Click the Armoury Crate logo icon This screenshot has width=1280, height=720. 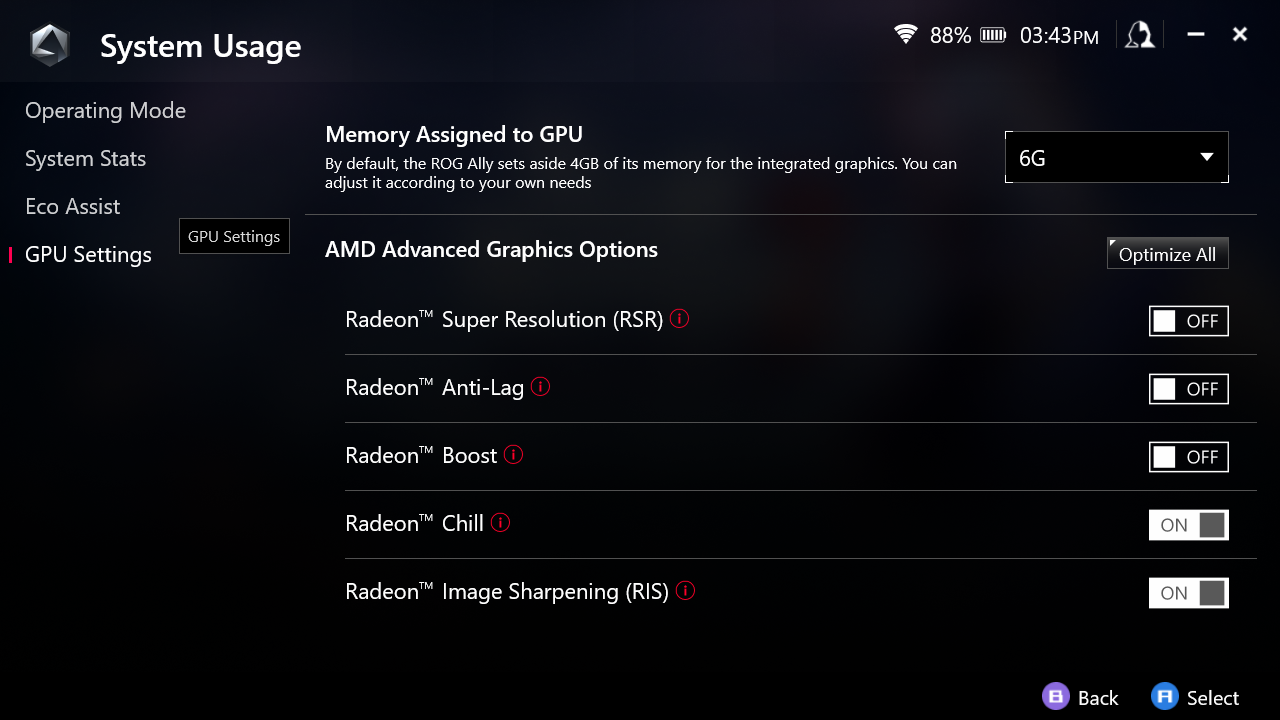pyautogui.click(x=49, y=46)
